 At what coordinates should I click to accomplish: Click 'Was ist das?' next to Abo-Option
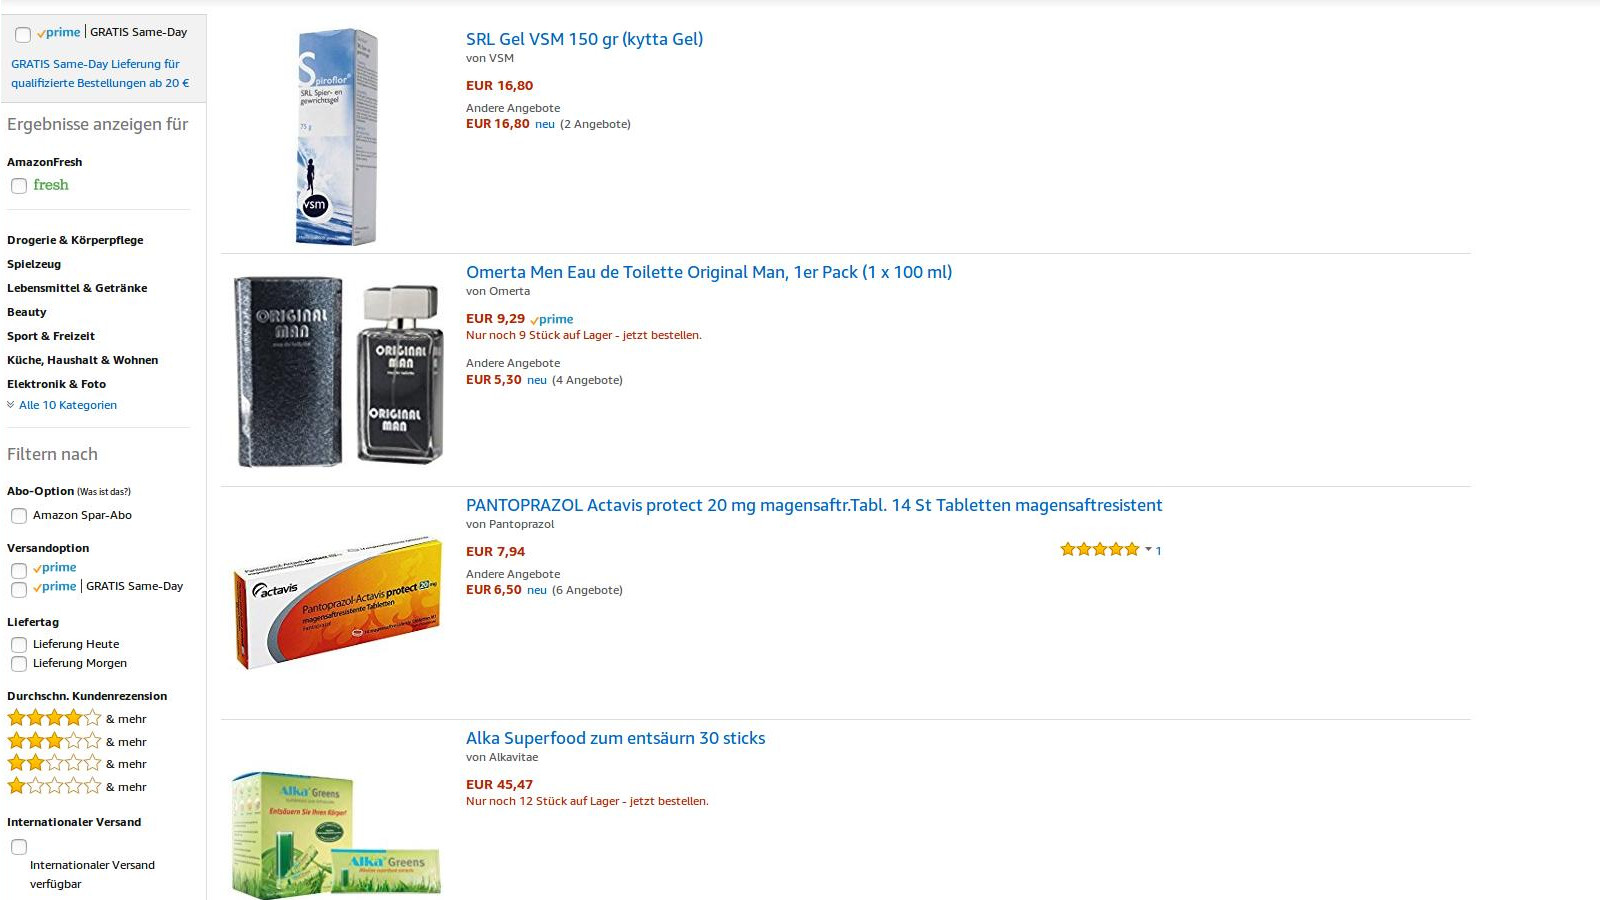pyautogui.click(x=104, y=492)
